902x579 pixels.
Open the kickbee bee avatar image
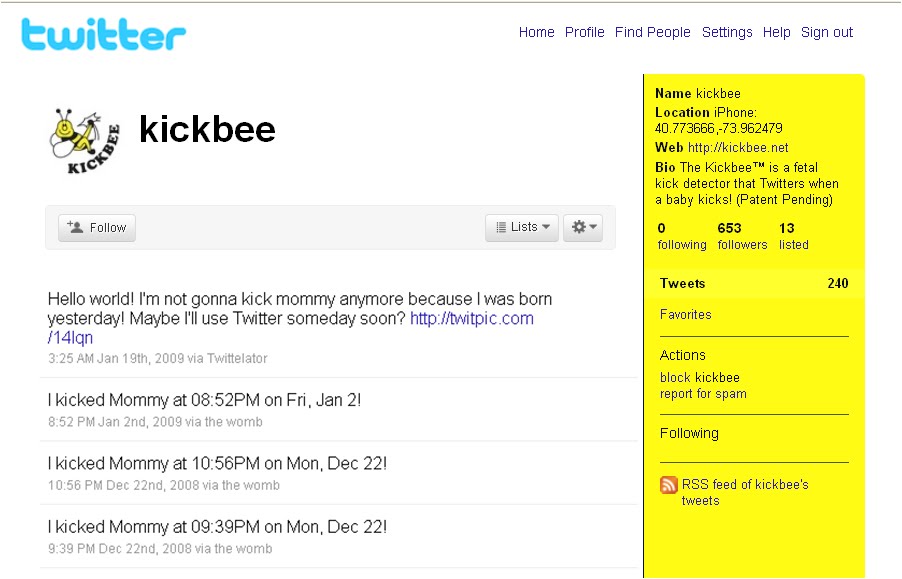tap(85, 141)
